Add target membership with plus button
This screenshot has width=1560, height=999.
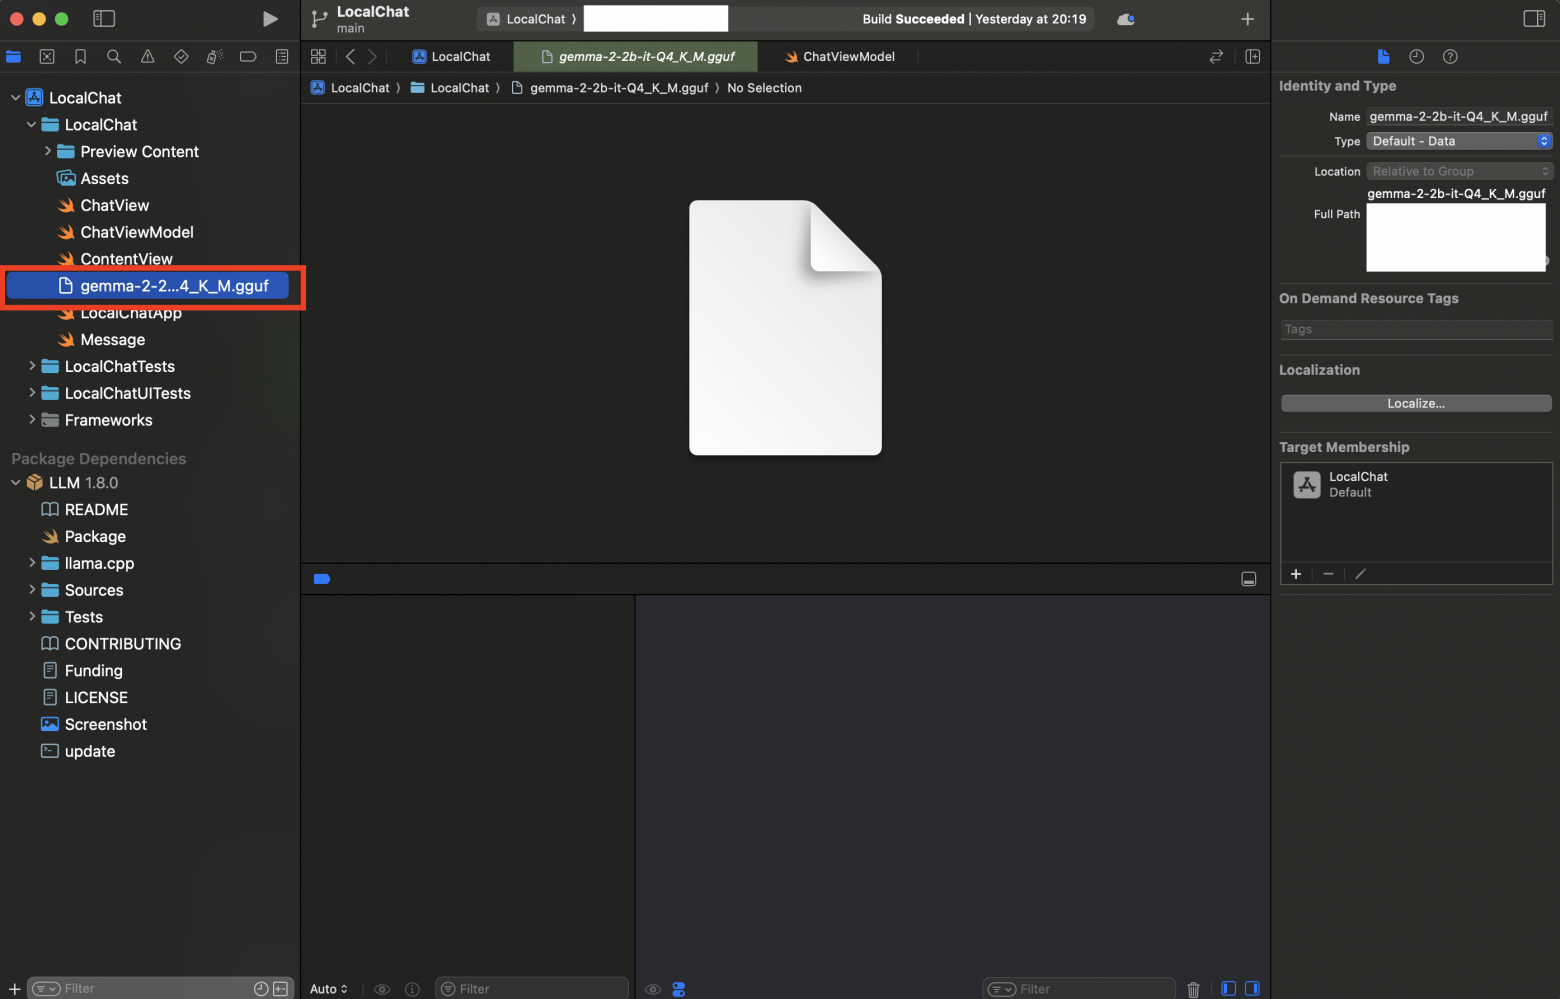(1296, 574)
